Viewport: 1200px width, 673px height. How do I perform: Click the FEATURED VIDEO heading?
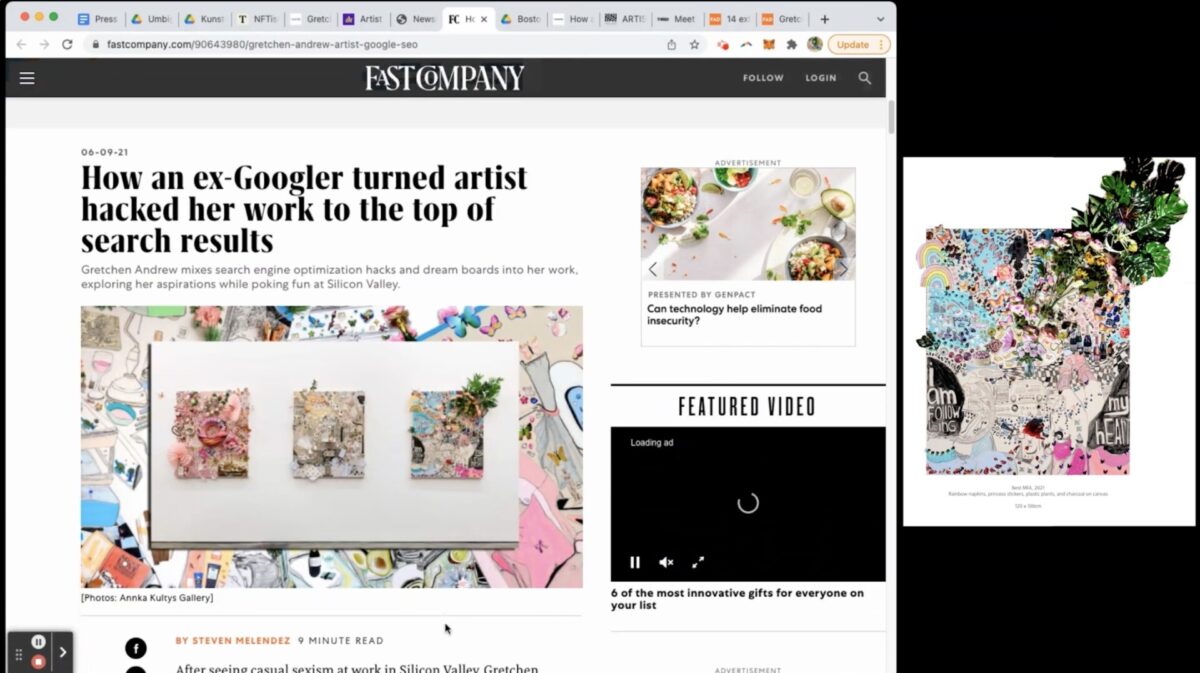(x=747, y=406)
